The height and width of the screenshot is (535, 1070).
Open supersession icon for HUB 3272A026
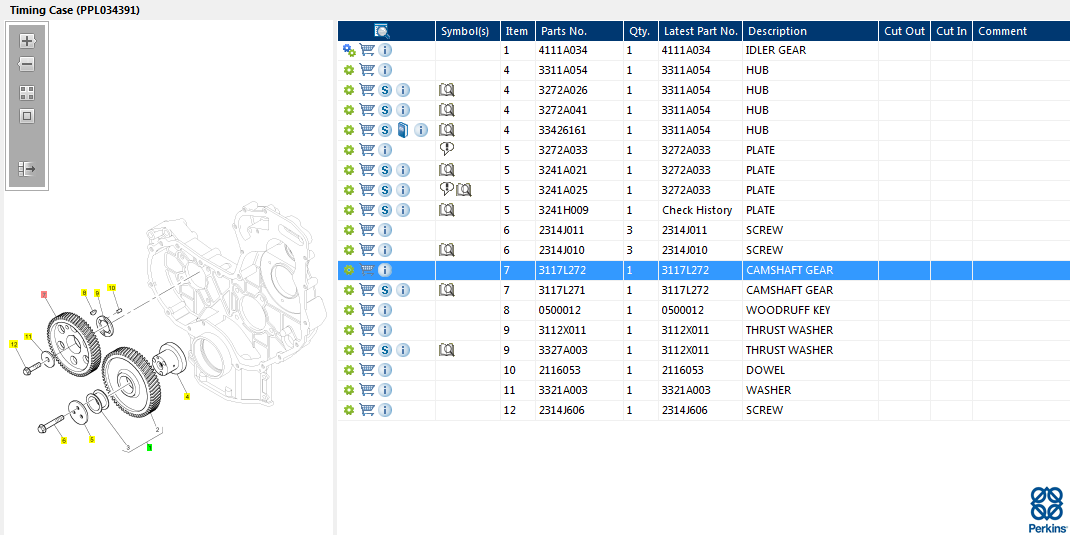[385, 90]
